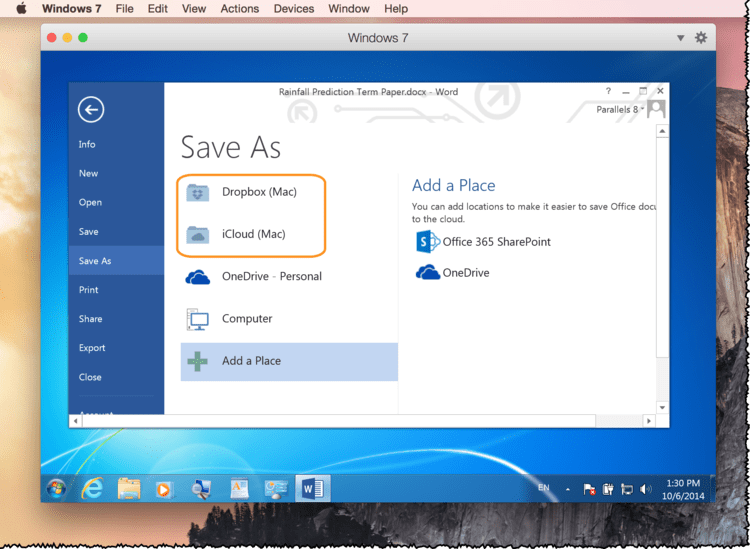Click horizontal scrollbar left arrow

click(x=75, y=421)
